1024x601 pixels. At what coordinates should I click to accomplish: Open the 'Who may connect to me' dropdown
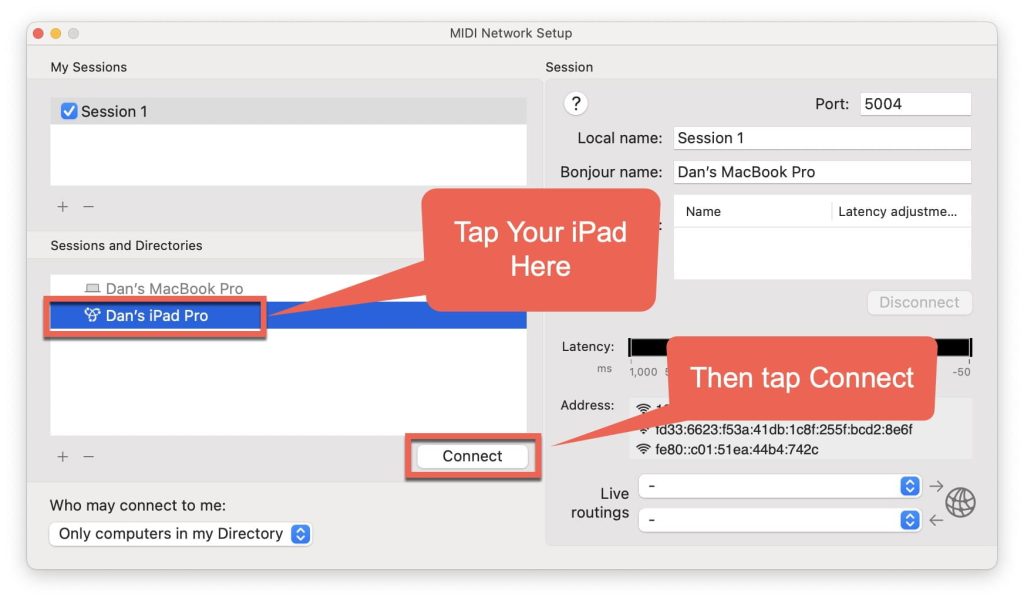(x=180, y=534)
